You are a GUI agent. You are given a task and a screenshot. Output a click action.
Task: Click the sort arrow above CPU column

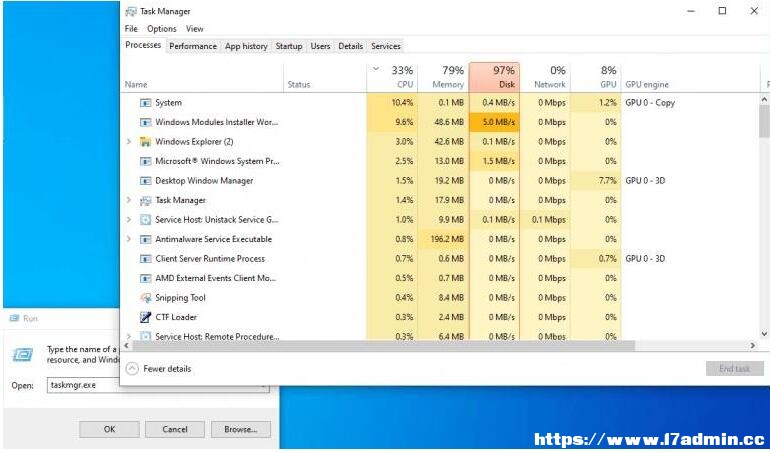coord(376,69)
